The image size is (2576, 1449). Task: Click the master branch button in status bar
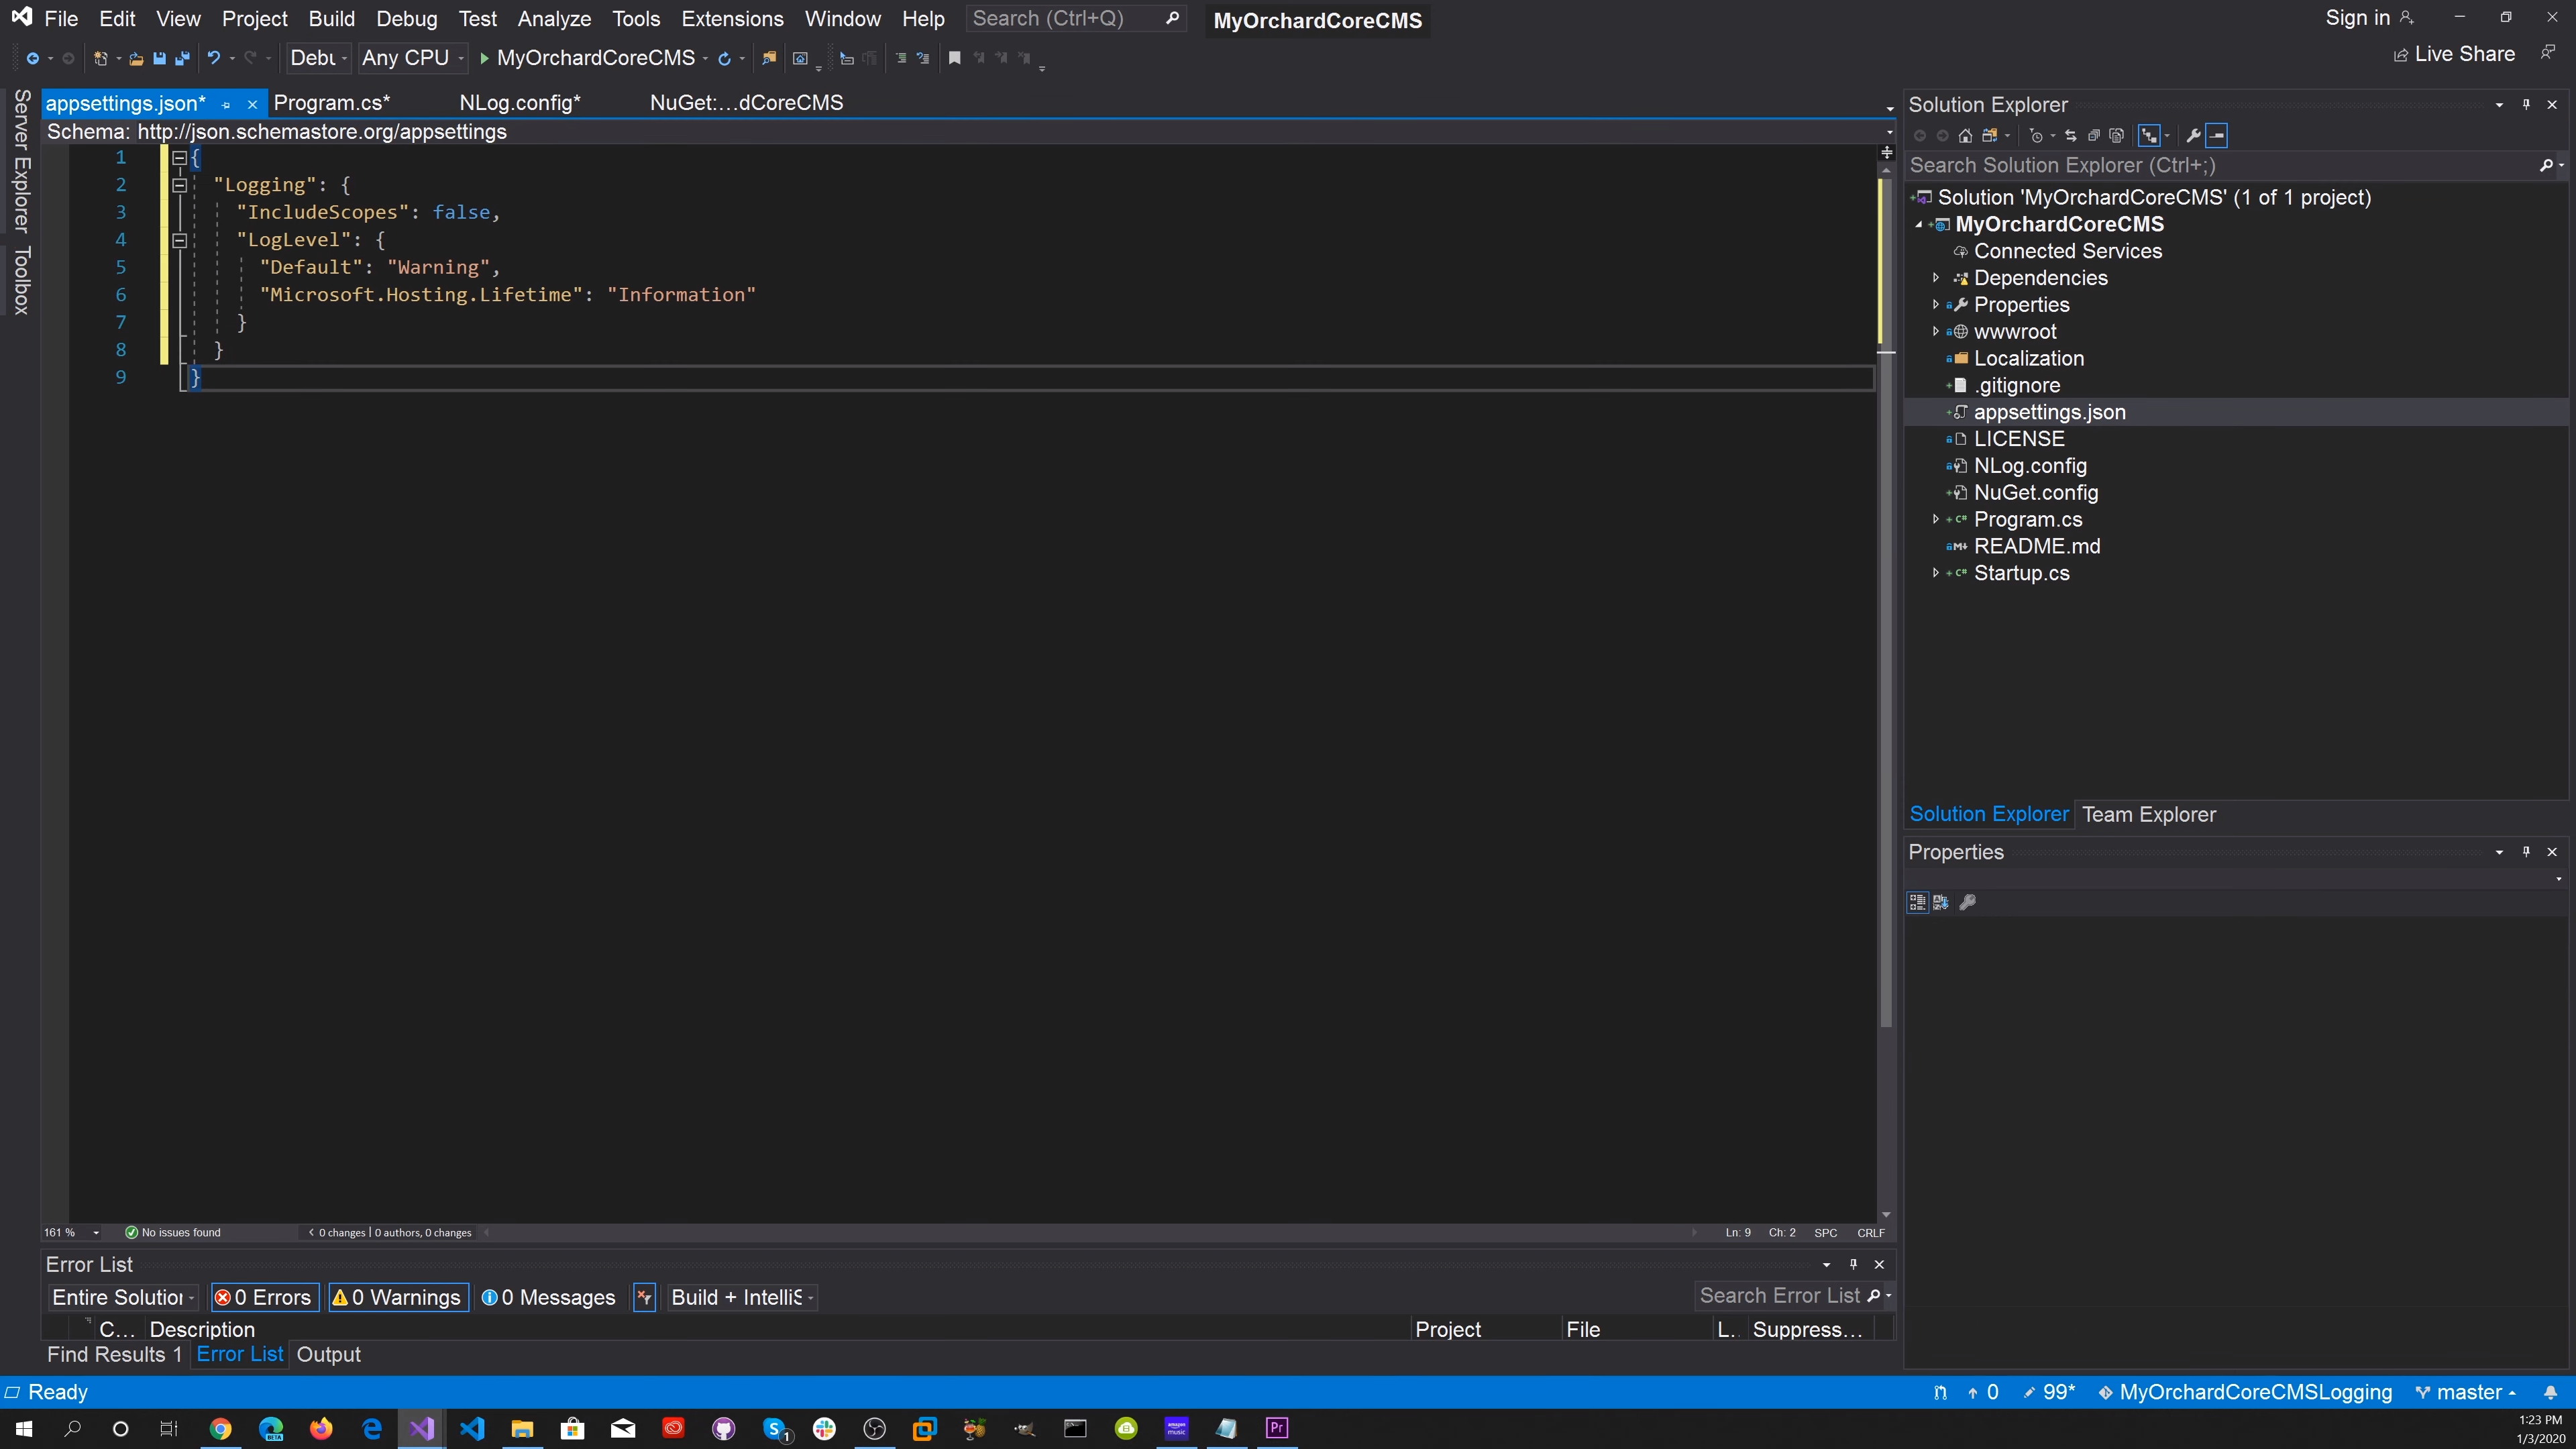(x=2466, y=1392)
